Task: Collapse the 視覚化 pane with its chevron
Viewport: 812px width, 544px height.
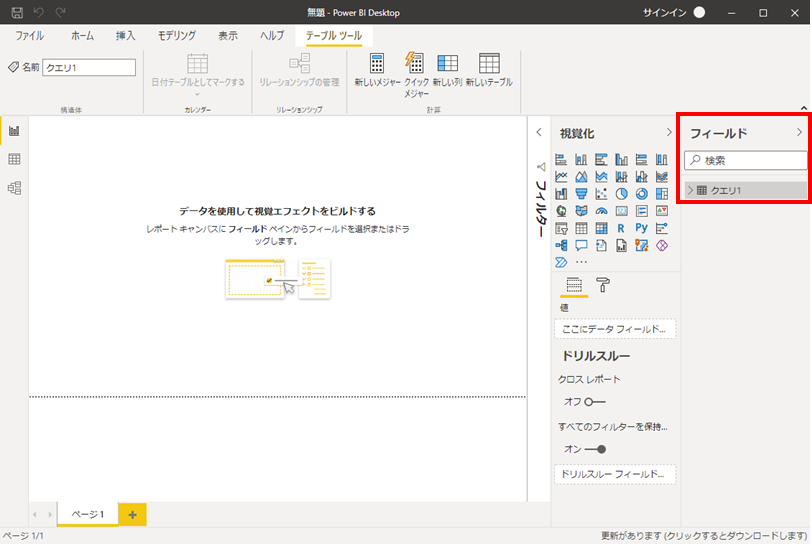Action: (x=669, y=132)
